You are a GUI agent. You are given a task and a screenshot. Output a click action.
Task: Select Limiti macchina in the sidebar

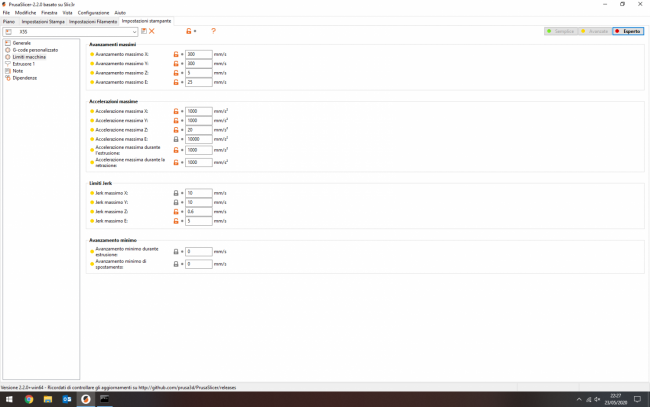click(29, 57)
